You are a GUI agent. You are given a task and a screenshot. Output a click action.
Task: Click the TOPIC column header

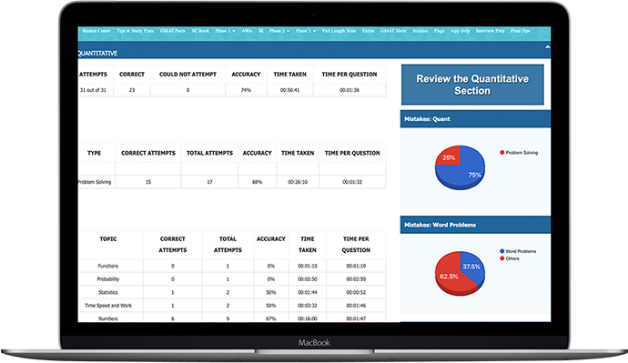(x=108, y=239)
